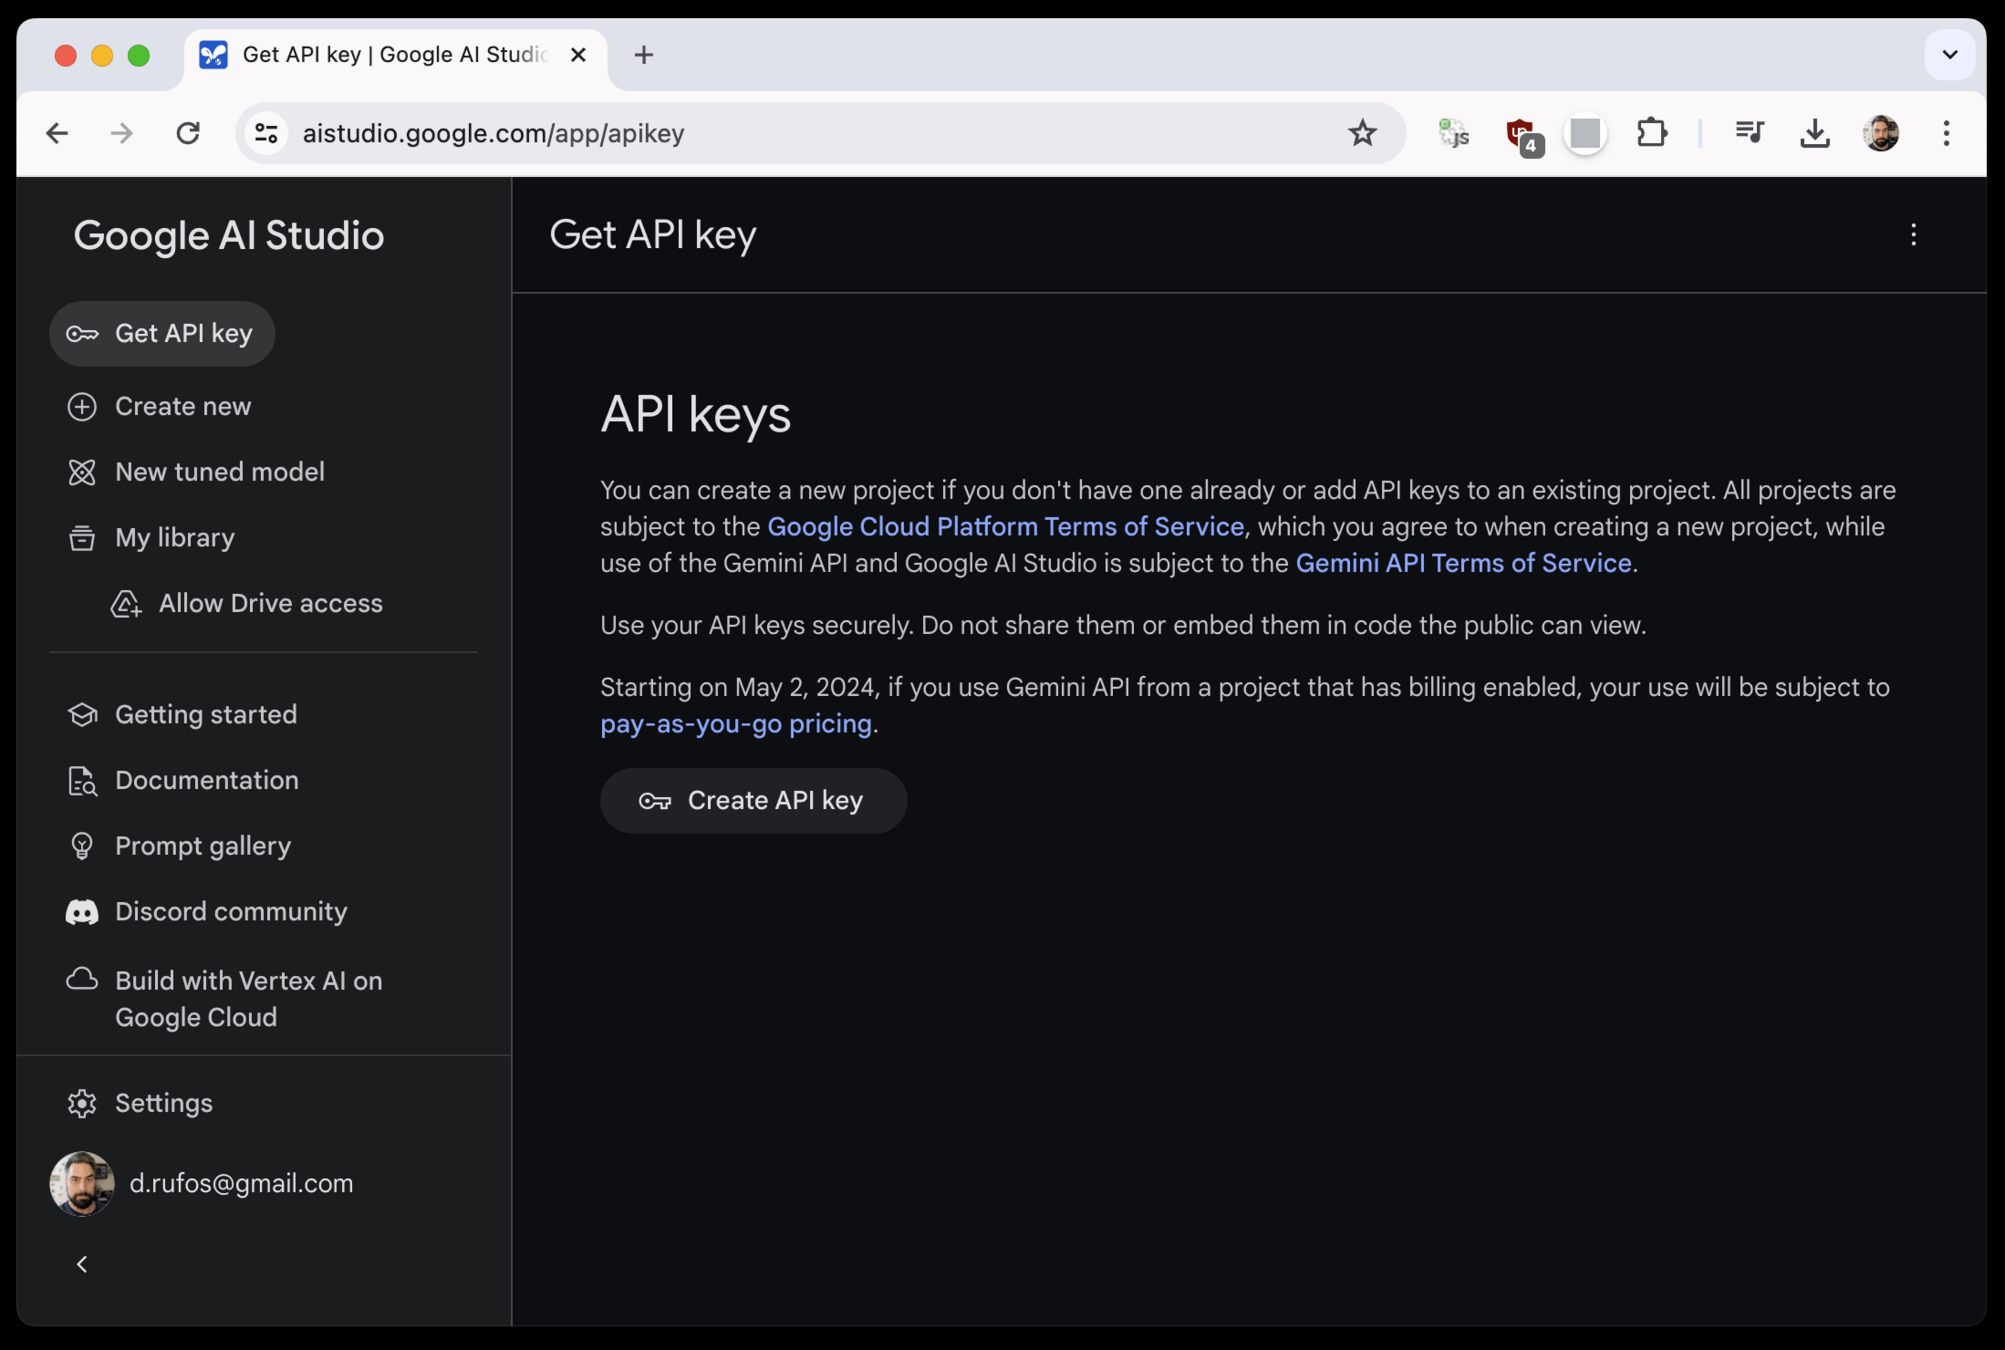2005x1350 pixels.
Task: Click the bookmark star in address bar
Action: pyautogui.click(x=1362, y=133)
